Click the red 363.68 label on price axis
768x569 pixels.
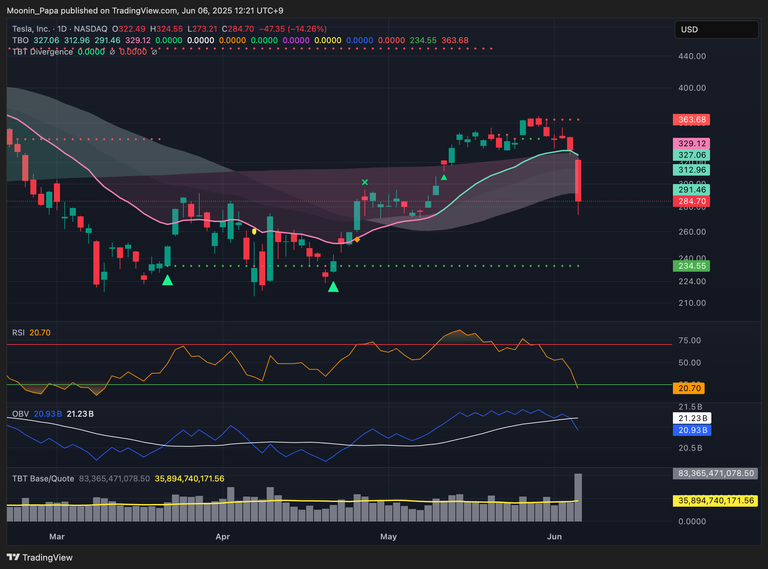pyautogui.click(x=692, y=119)
